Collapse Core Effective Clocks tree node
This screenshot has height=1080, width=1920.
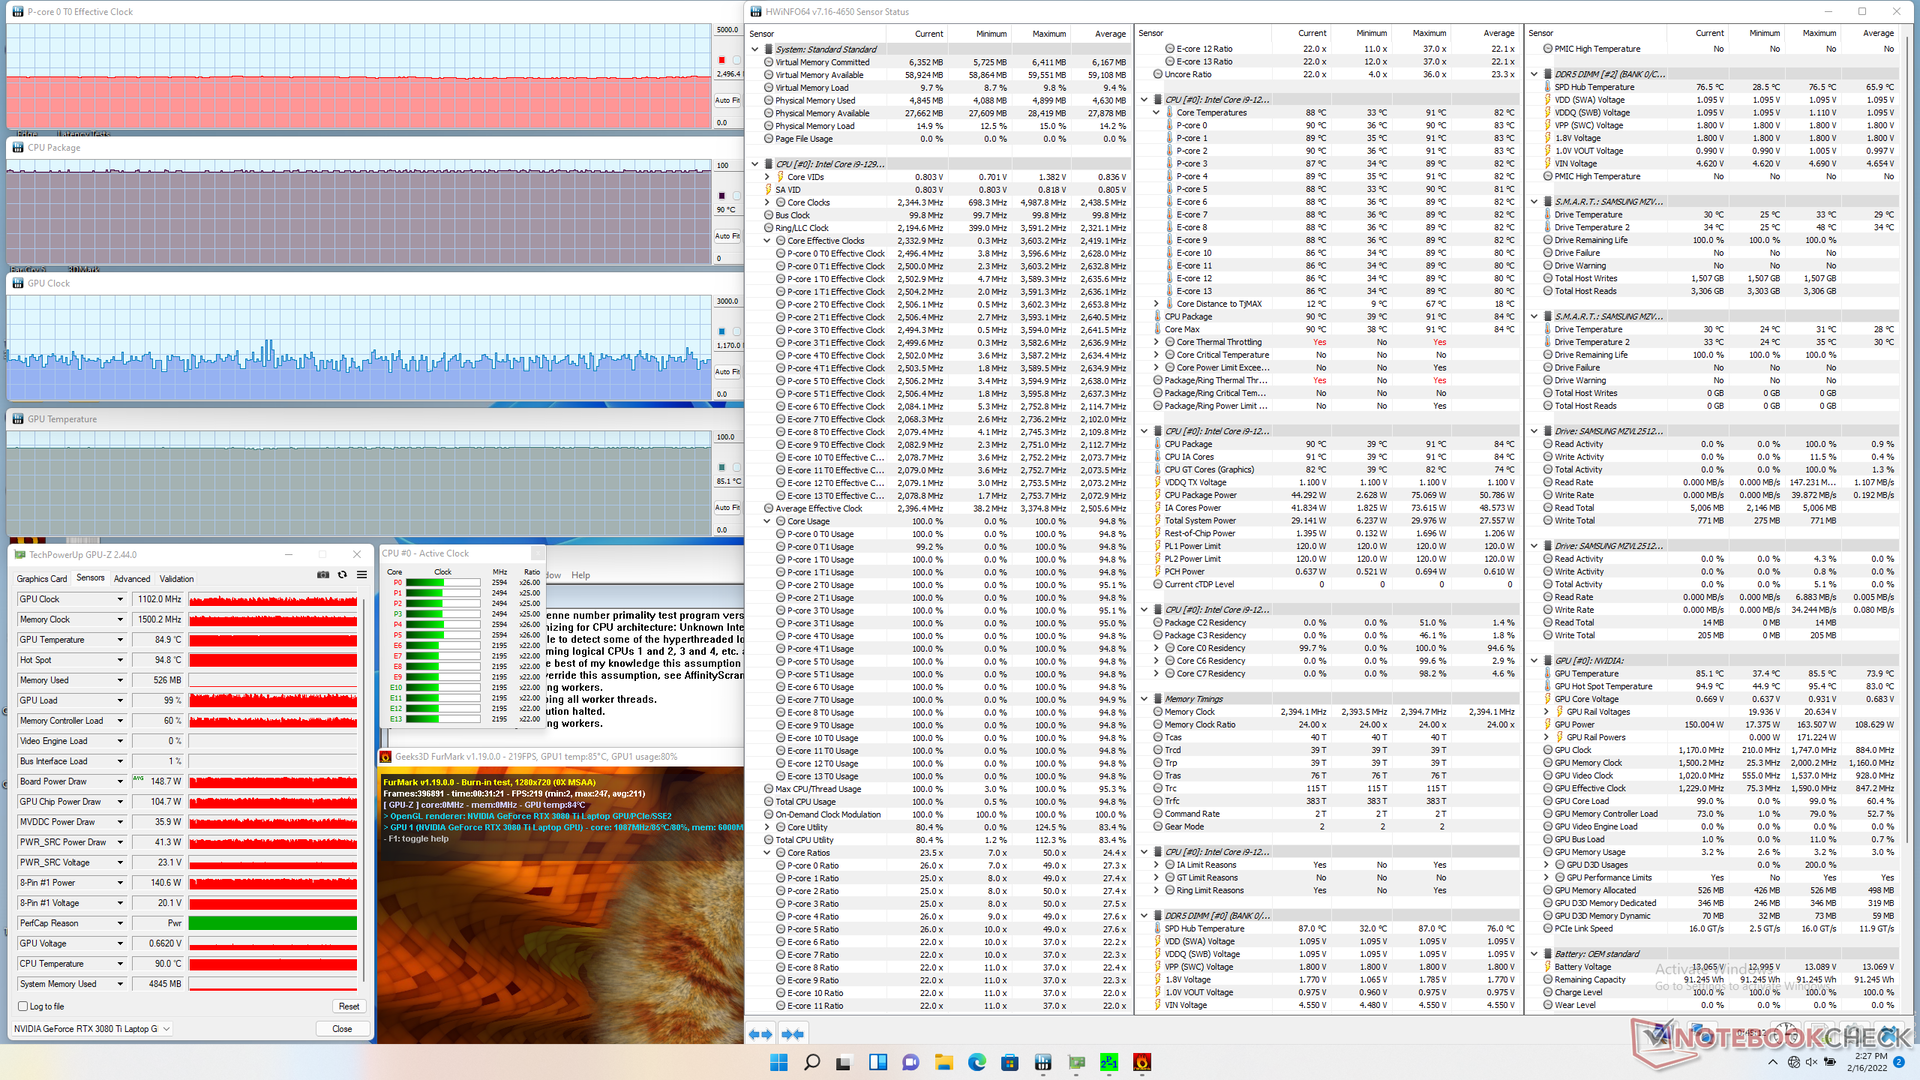pyautogui.click(x=767, y=241)
